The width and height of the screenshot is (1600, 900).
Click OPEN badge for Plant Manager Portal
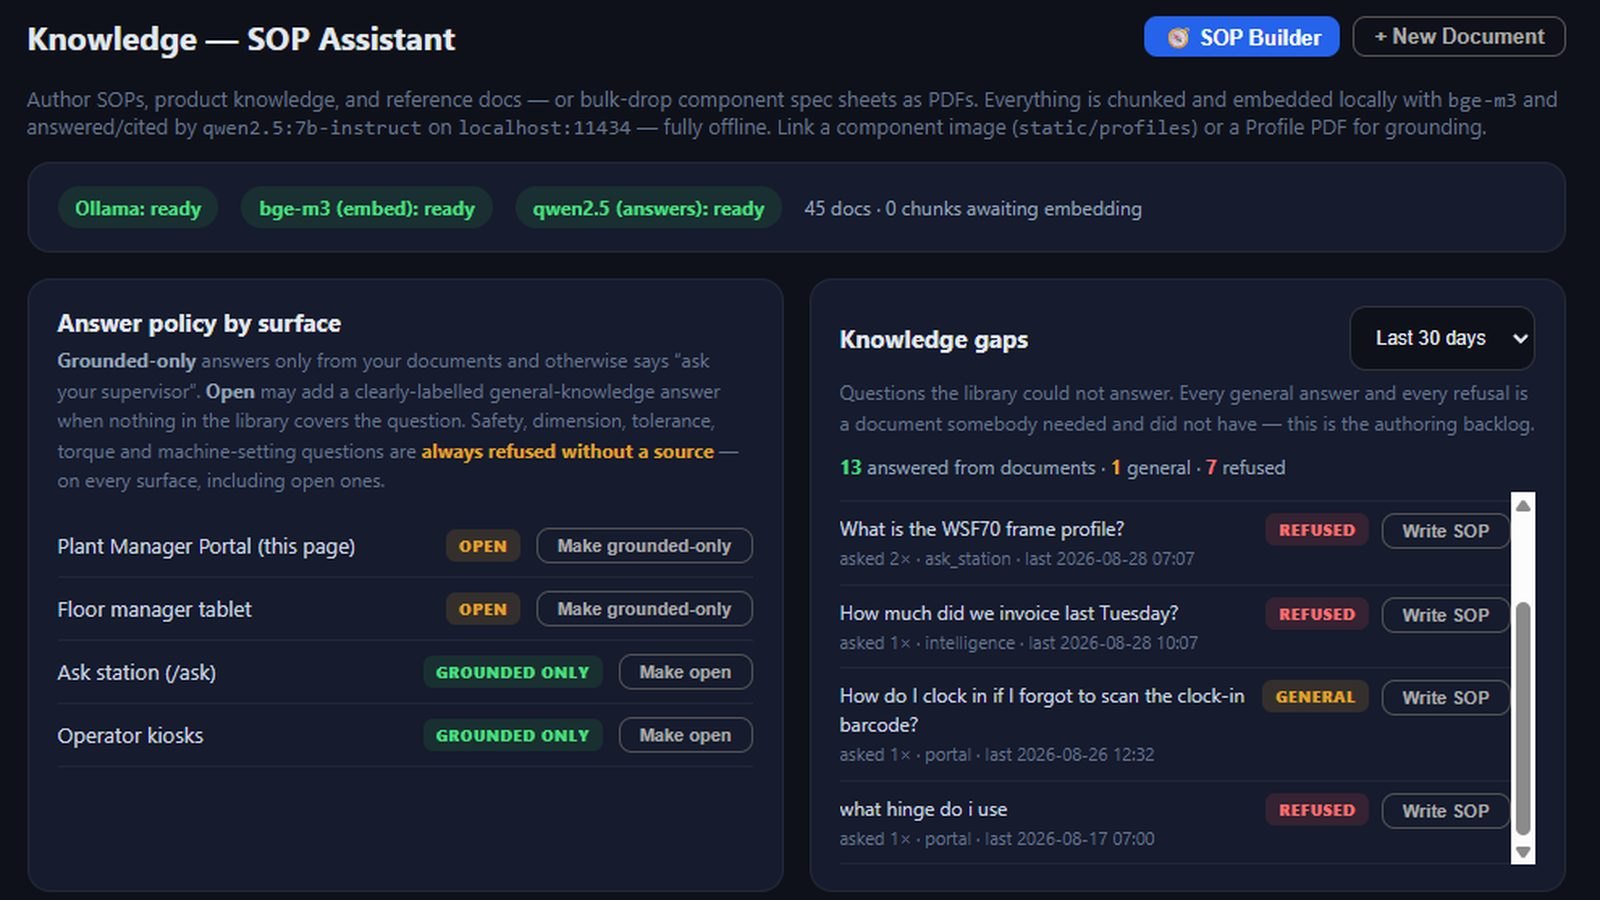(483, 546)
